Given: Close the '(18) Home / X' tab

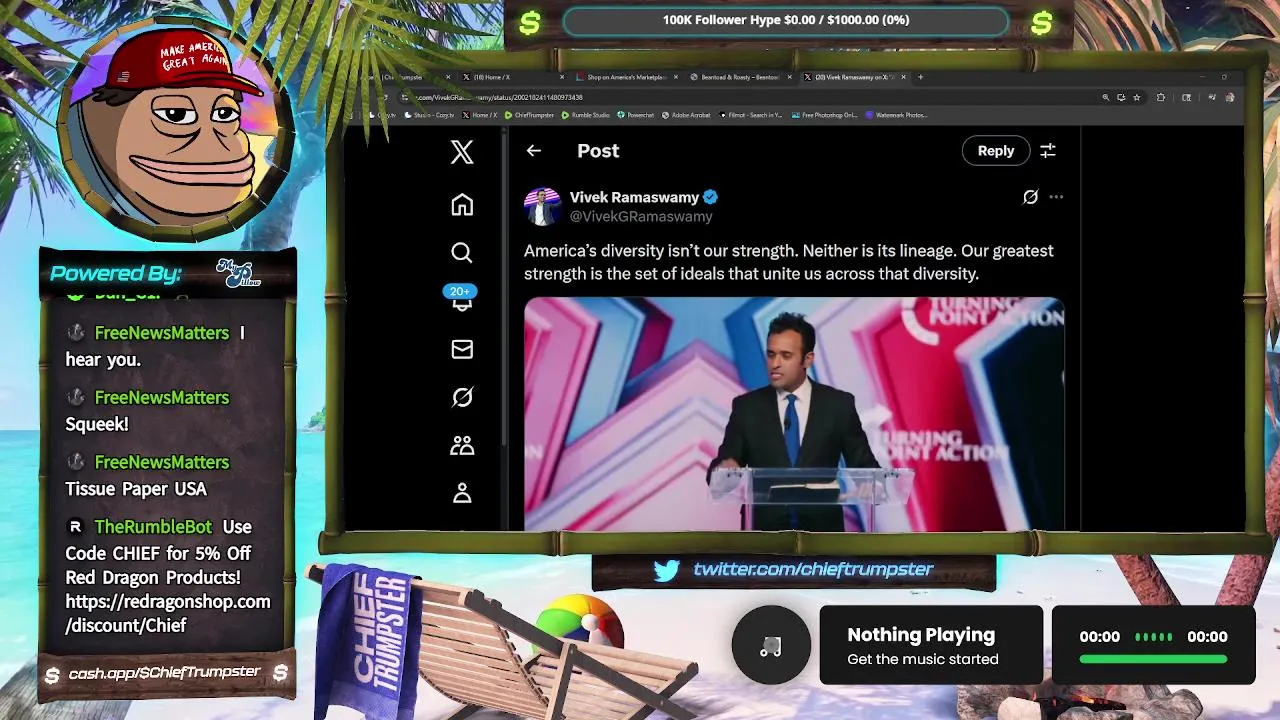Looking at the screenshot, I should click(562, 77).
